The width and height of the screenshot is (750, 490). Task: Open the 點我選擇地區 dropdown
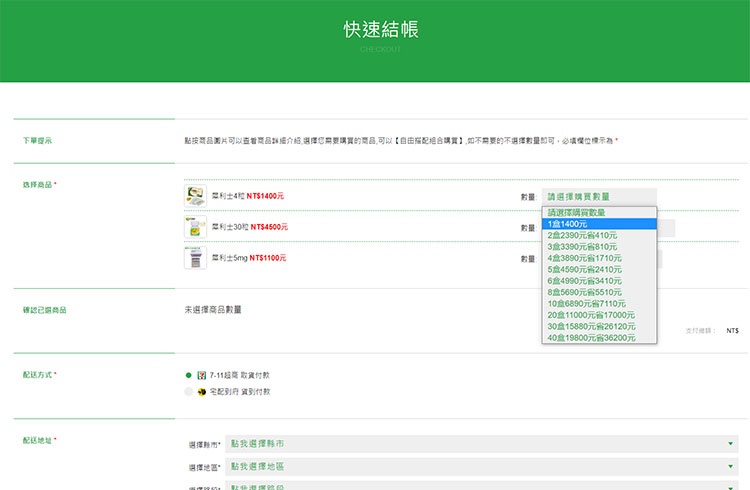(482, 467)
